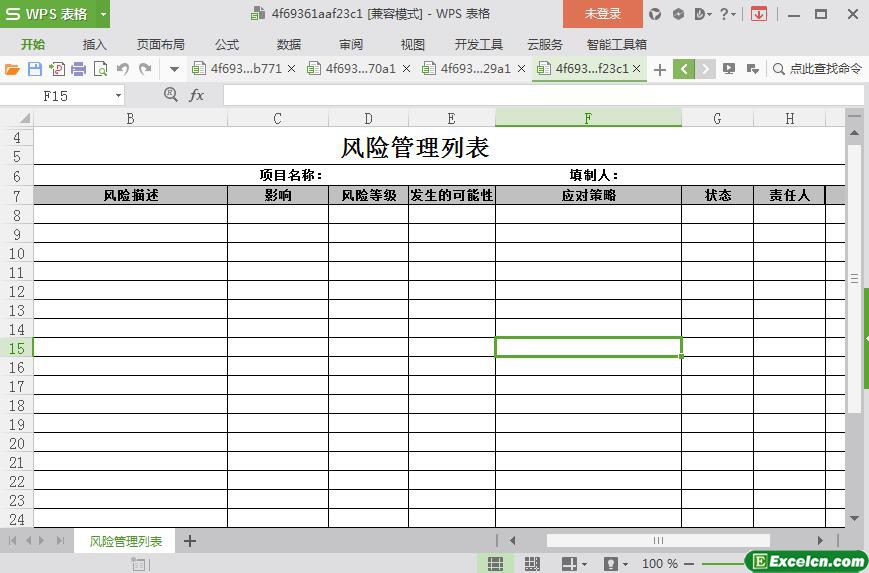This screenshot has width=869, height=573.
Task: Click the 未登录 login button
Action: pyautogui.click(x=603, y=14)
